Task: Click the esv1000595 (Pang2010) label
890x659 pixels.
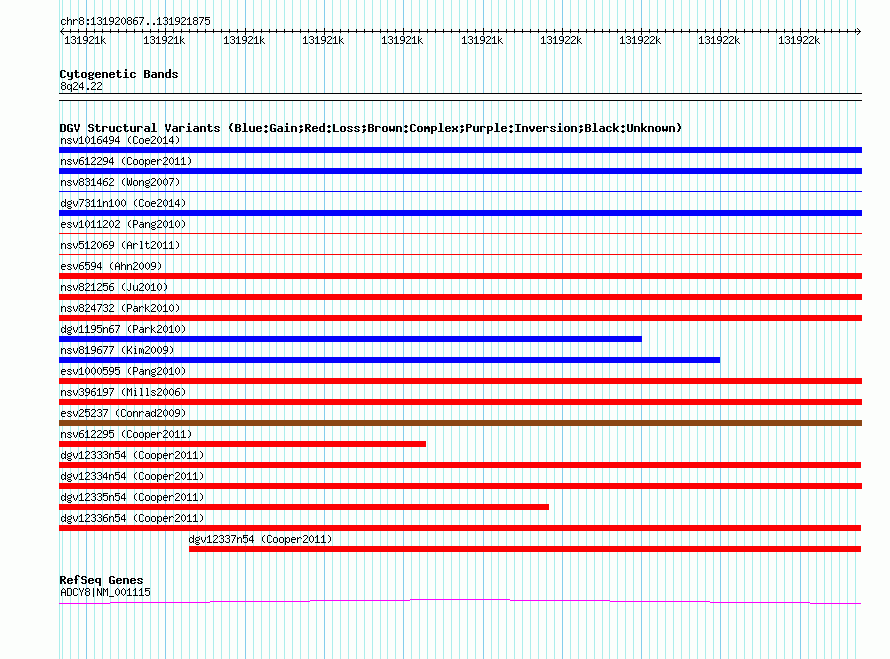Action: pos(123,371)
